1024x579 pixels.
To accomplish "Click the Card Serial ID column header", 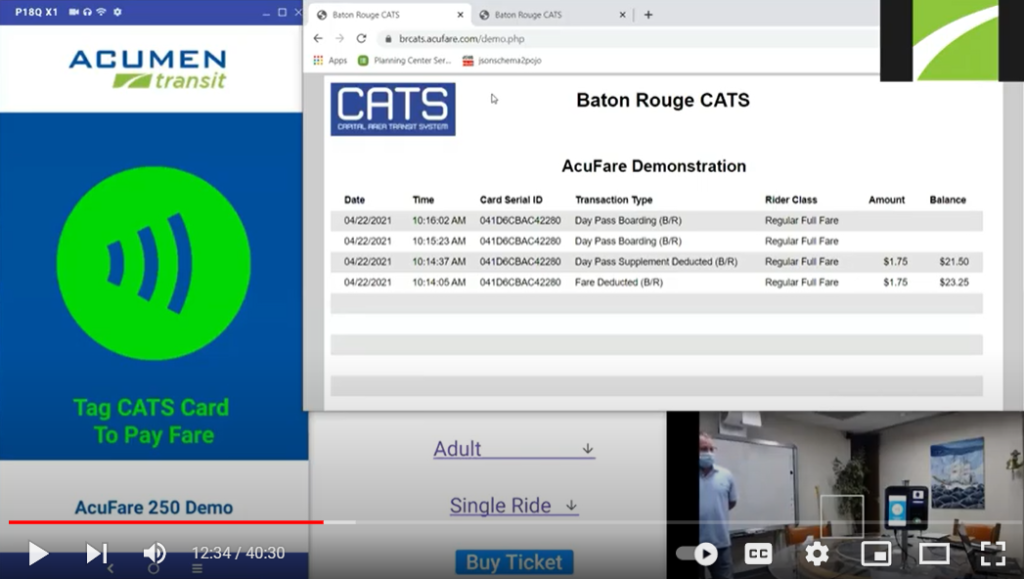I will (x=511, y=200).
